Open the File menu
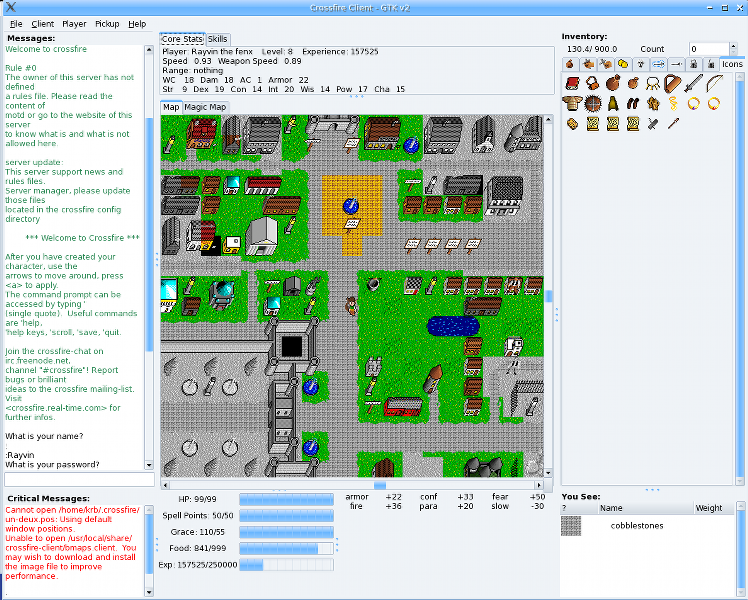748x600 pixels. [16, 23]
